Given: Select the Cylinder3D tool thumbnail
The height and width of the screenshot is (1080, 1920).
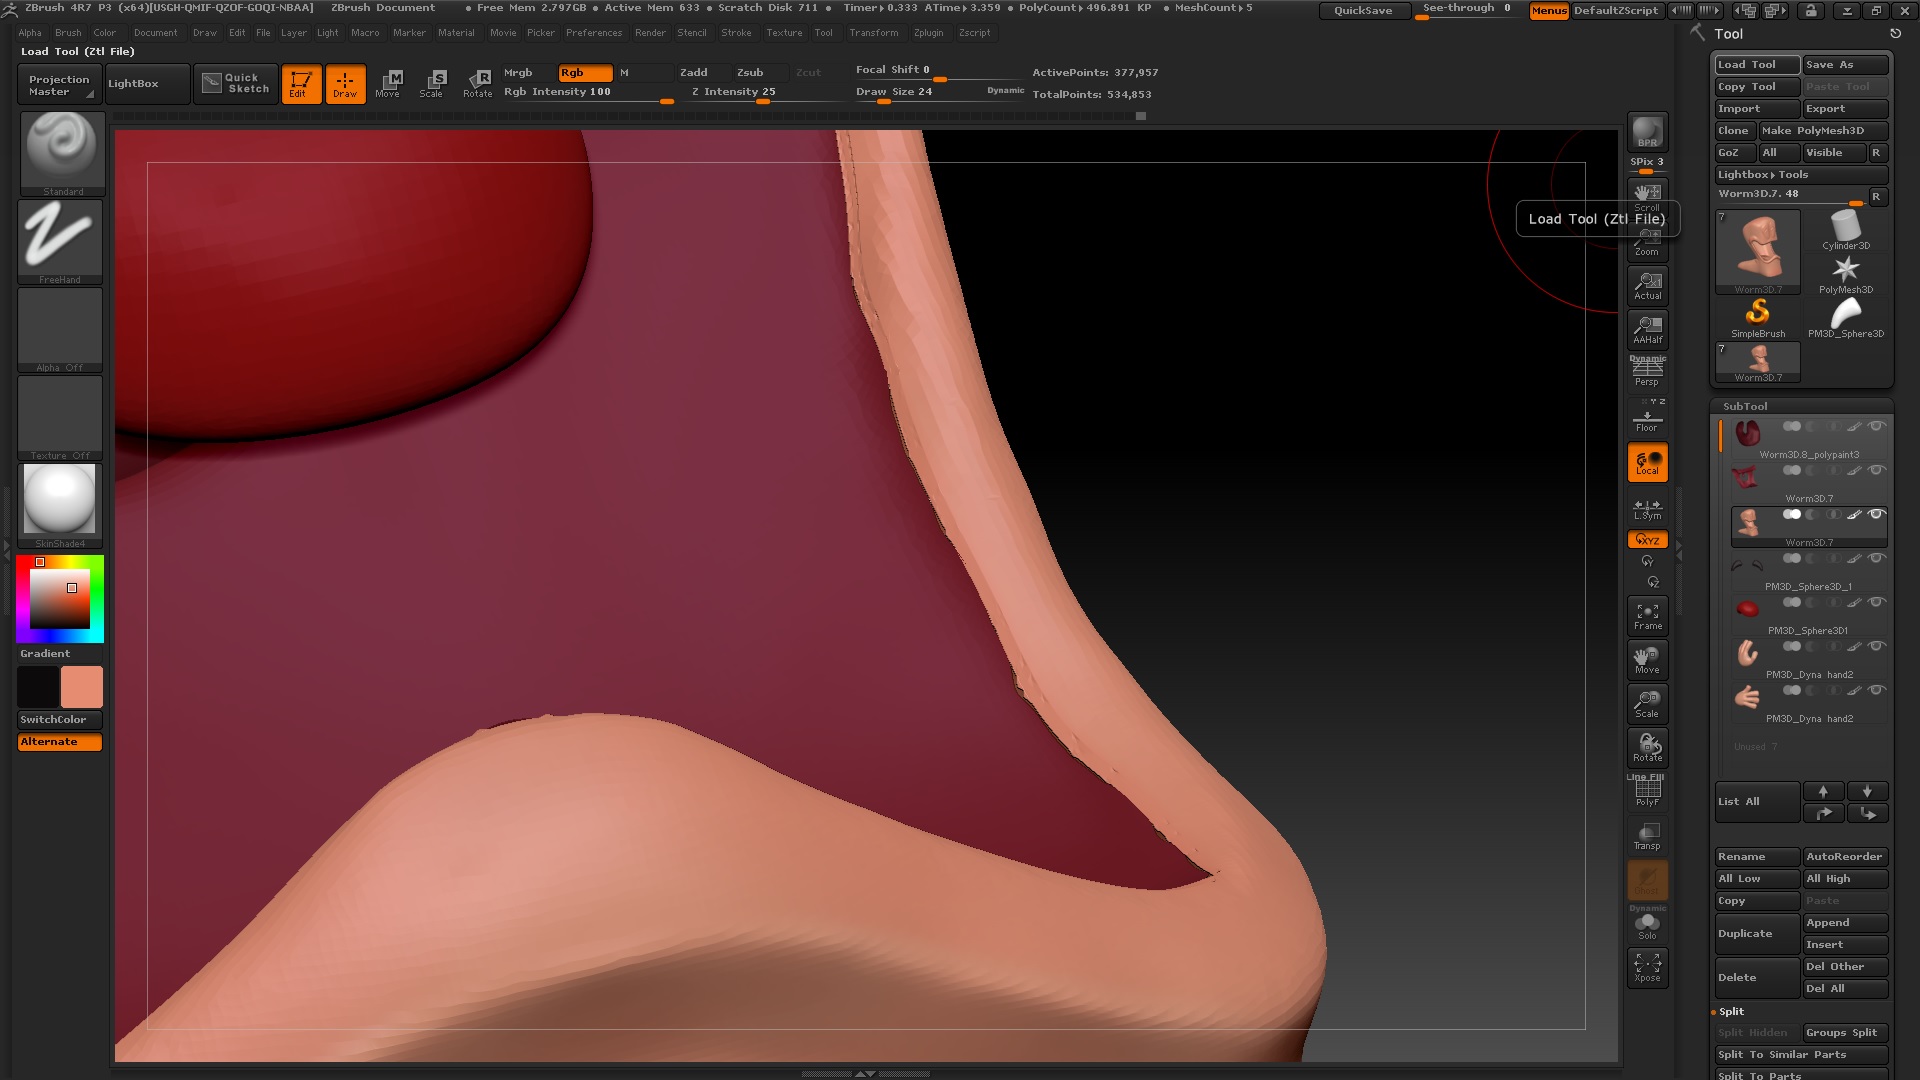Looking at the screenshot, I should point(1845,230).
